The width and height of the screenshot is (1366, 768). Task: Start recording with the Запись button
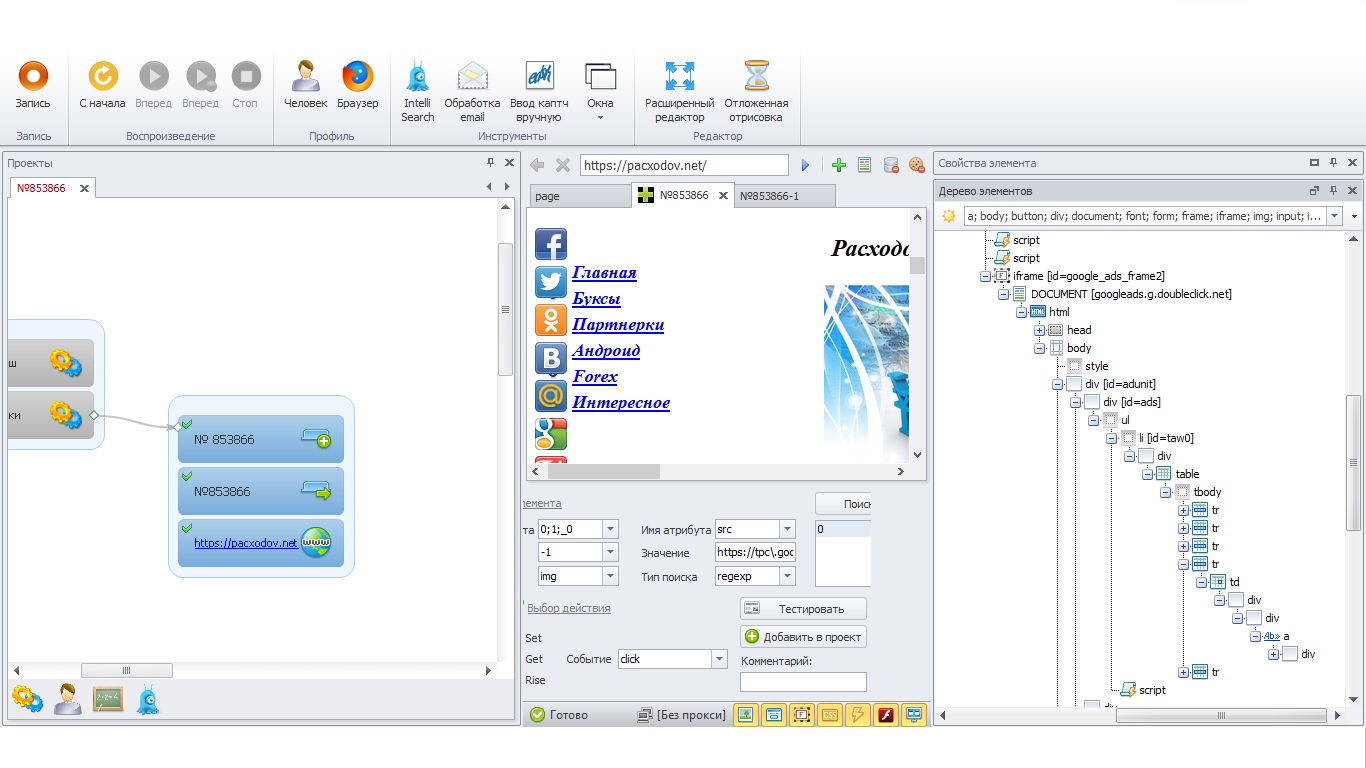tap(33, 85)
